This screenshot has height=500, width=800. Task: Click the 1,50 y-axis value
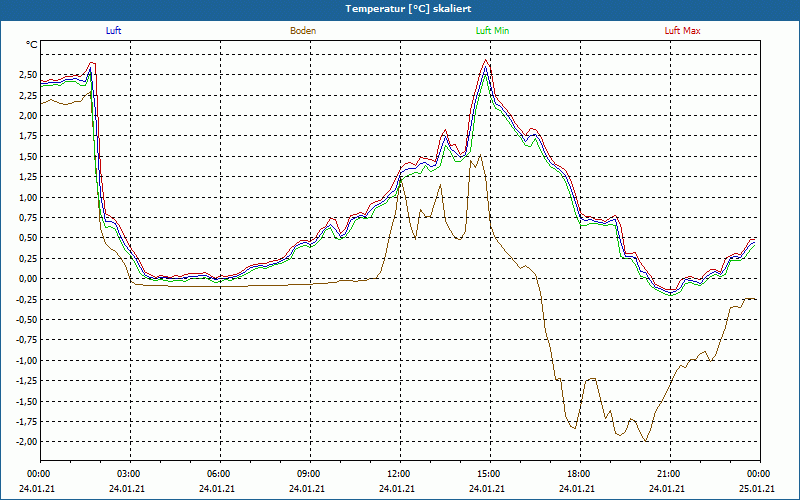click(29, 157)
